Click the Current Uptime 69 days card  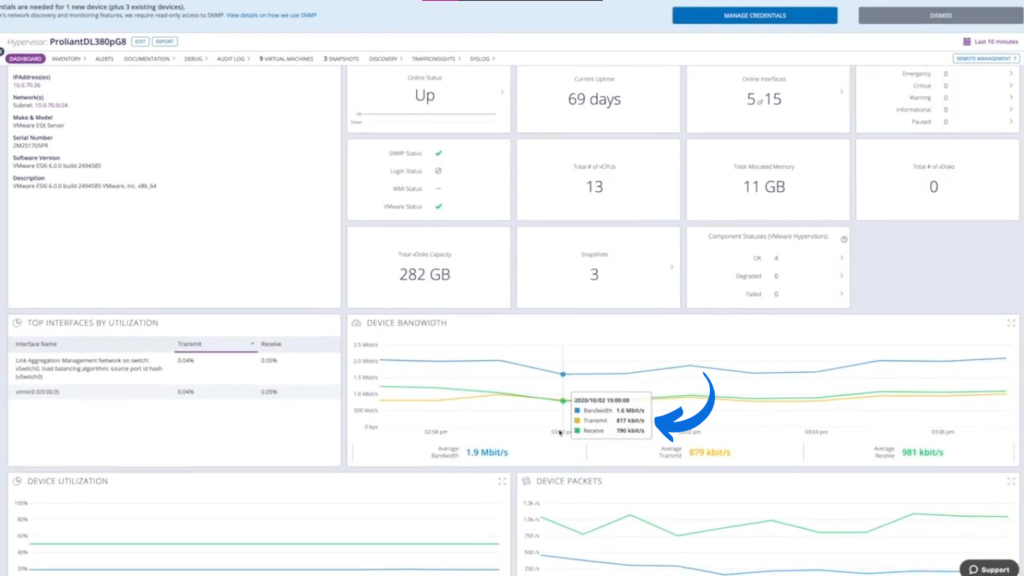pyautogui.click(x=598, y=99)
